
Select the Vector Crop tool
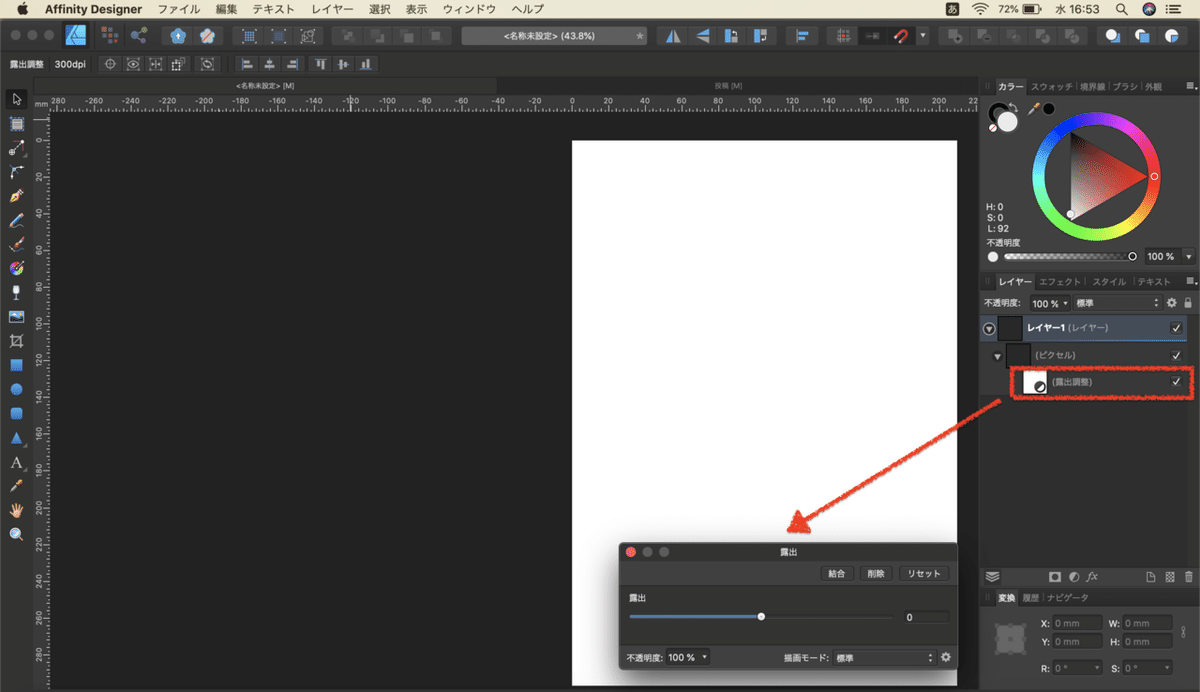[16, 341]
